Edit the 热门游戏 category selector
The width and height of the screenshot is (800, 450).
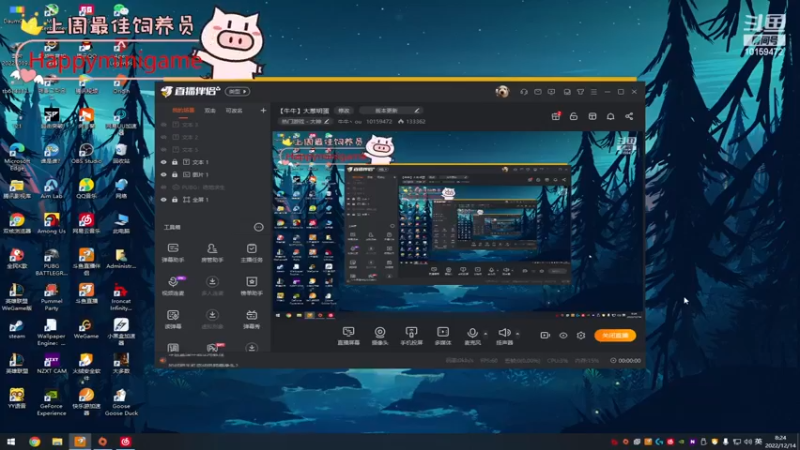pyautogui.click(x=306, y=121)
